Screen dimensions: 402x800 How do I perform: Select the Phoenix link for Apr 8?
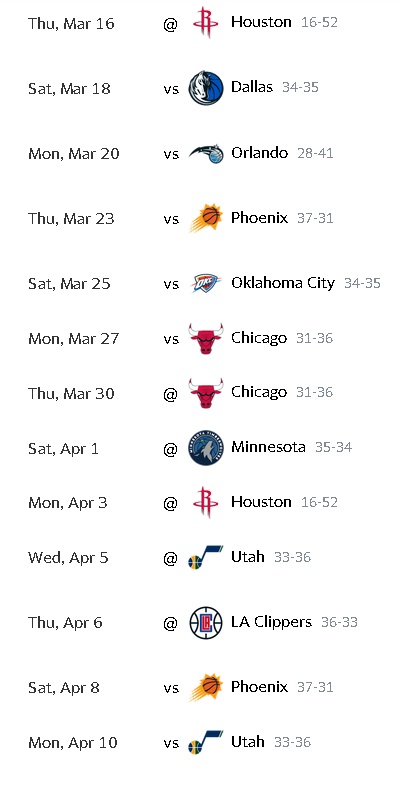point(259,687)
